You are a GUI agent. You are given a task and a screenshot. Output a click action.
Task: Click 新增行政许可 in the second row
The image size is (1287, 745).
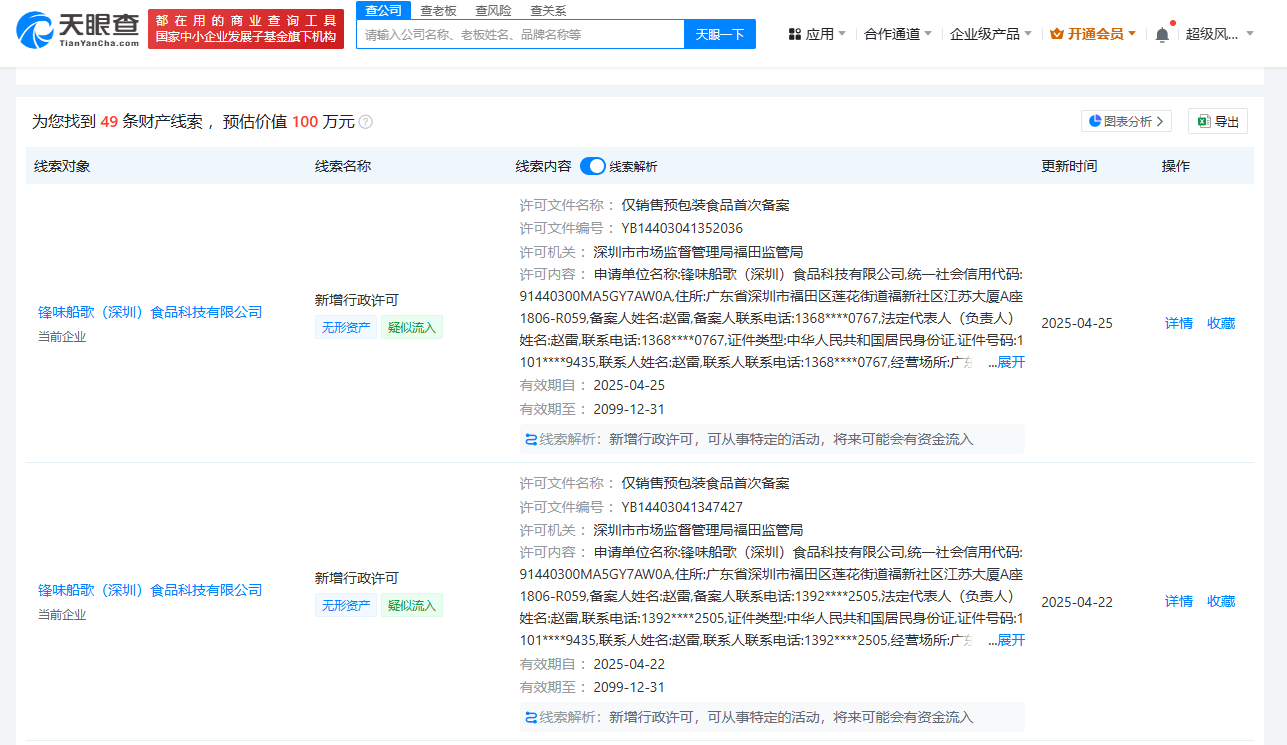pyautogui.click(x=357, y=577)
